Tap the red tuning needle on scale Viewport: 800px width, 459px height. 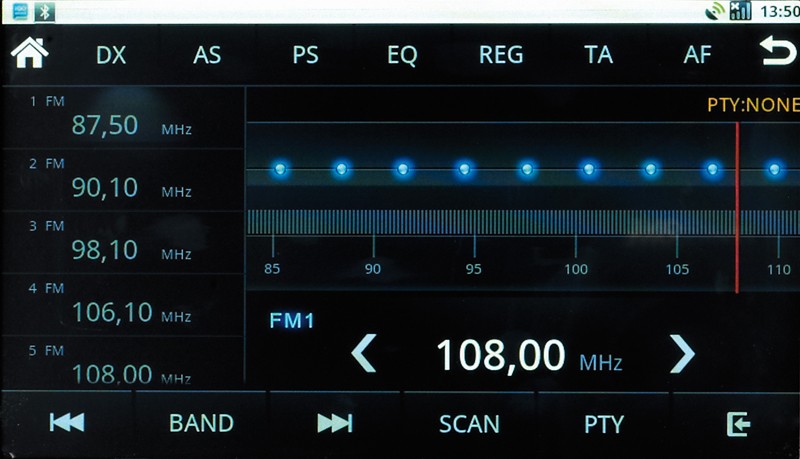pos(737,208)
